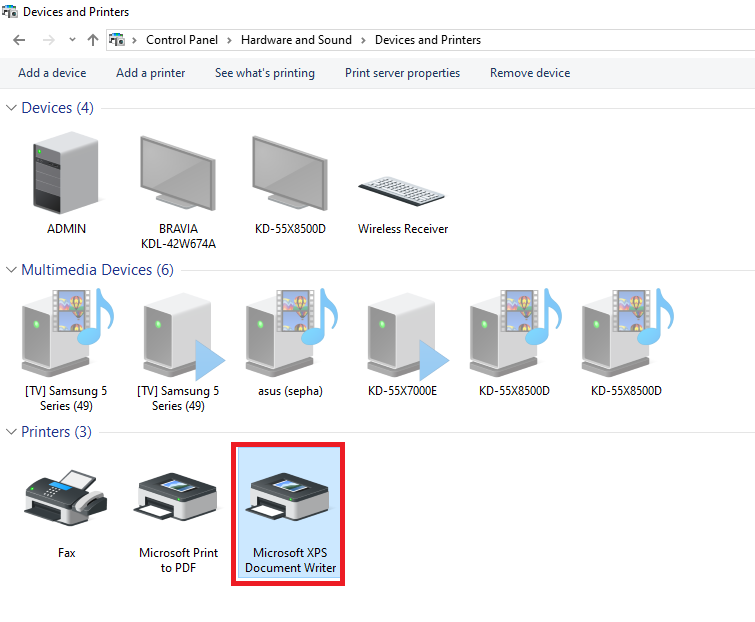Screen dimensions: 755x622
Task: Click the KD-55X7000E label
Action: (403, 390)
